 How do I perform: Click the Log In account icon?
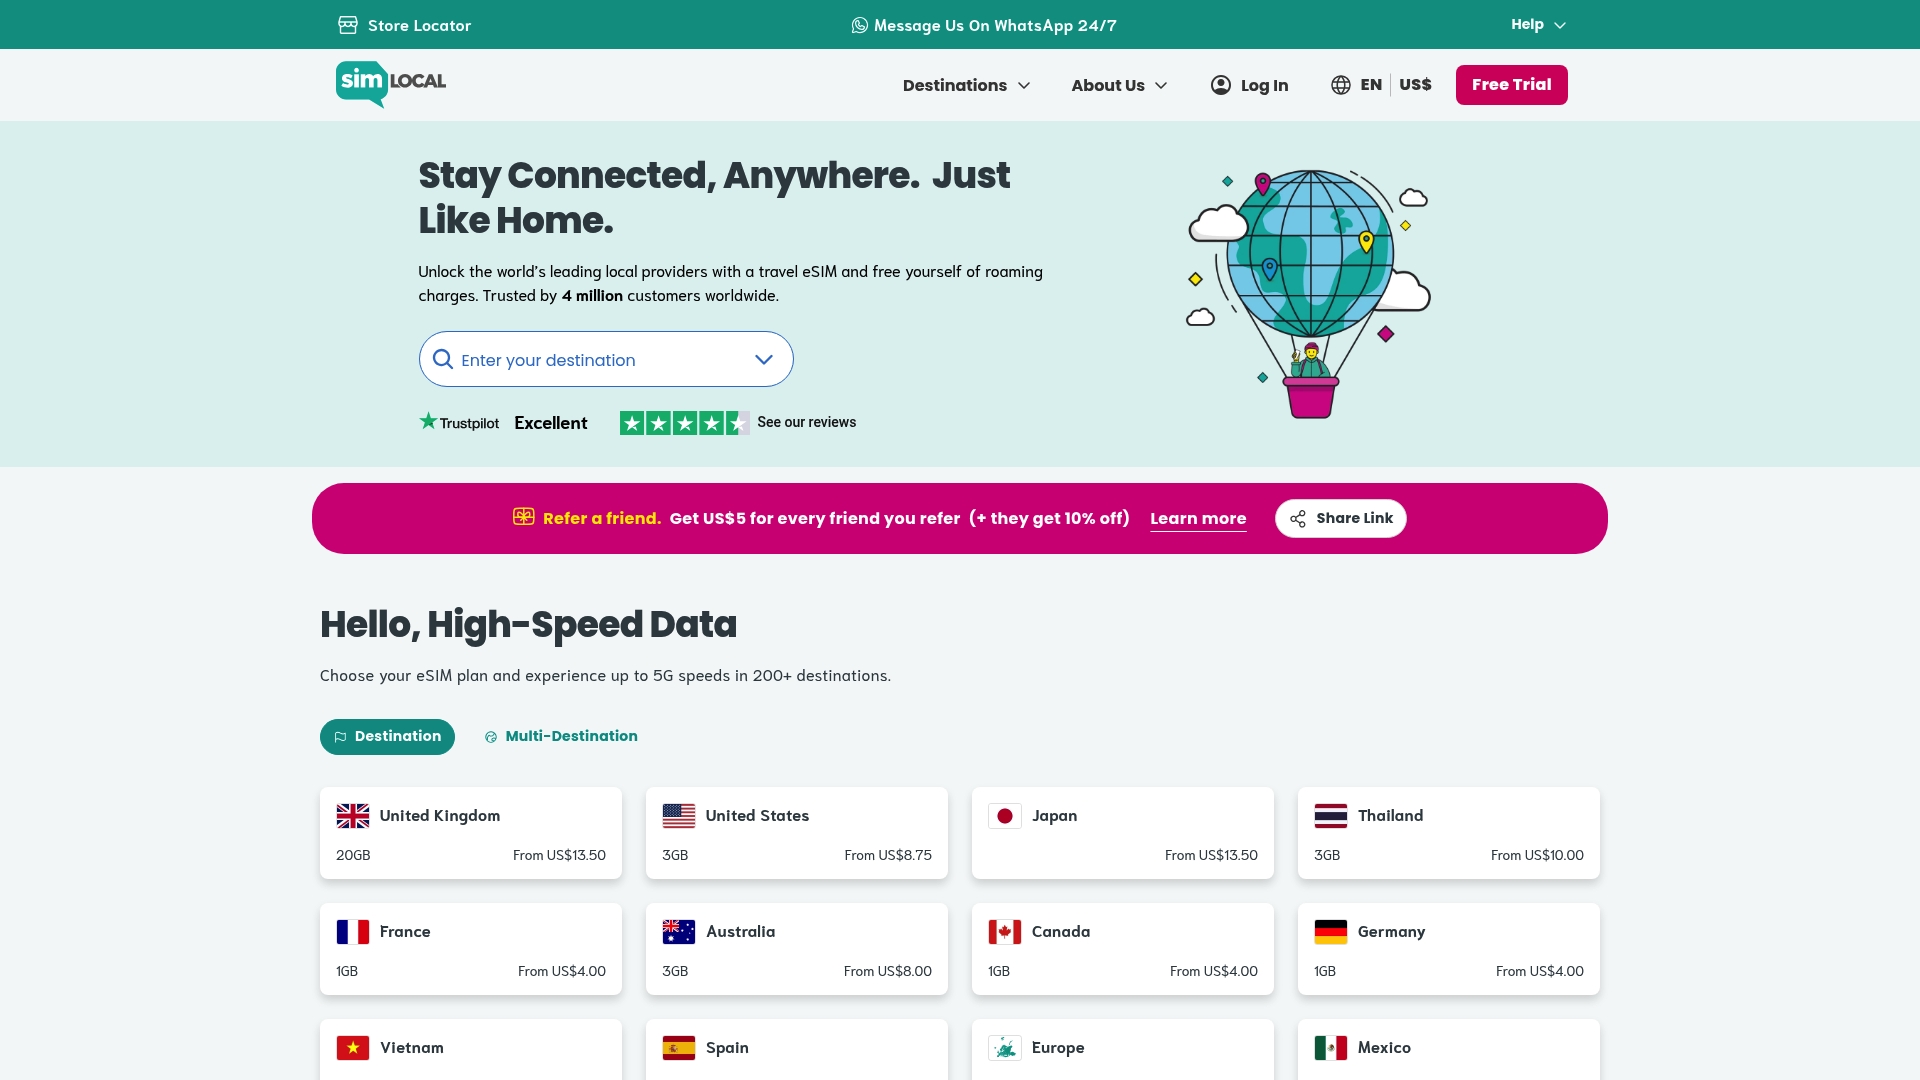point(1220,85)
